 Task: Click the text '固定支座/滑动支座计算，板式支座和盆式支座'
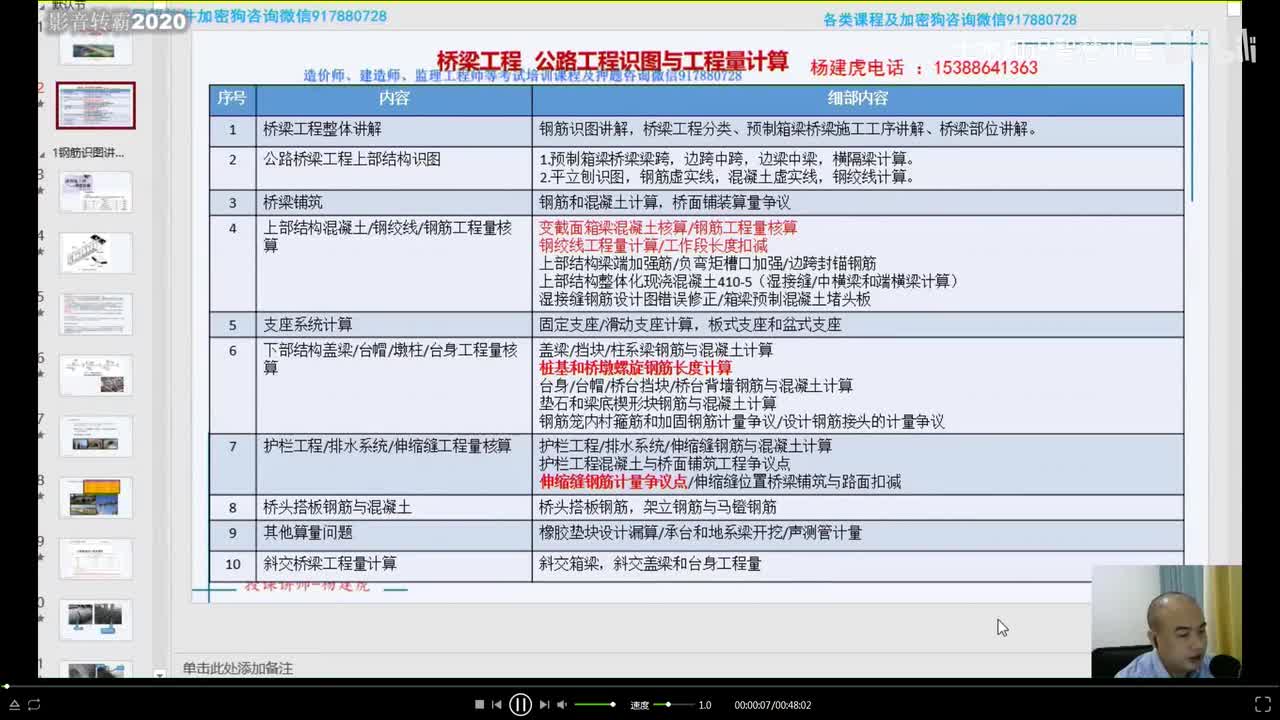(690, 325)
